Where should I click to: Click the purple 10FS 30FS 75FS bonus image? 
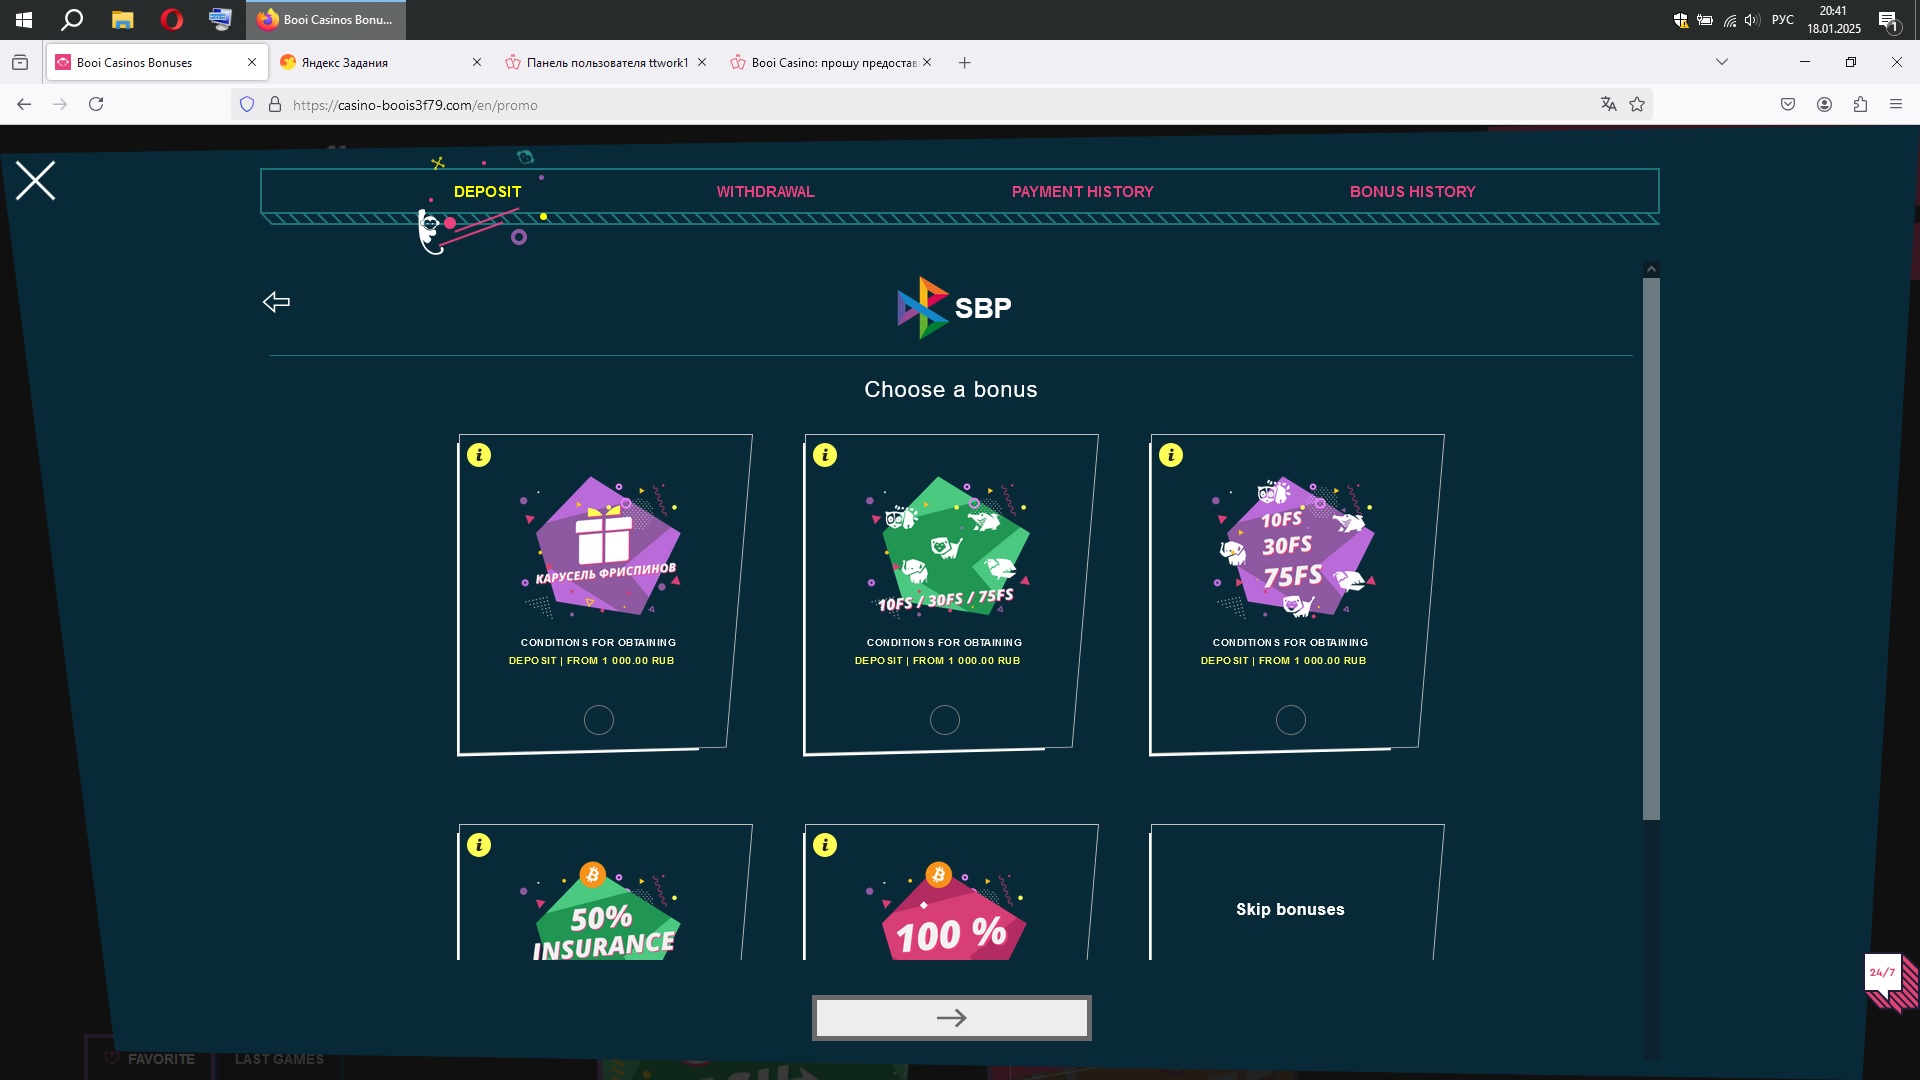pos(1295,546)
